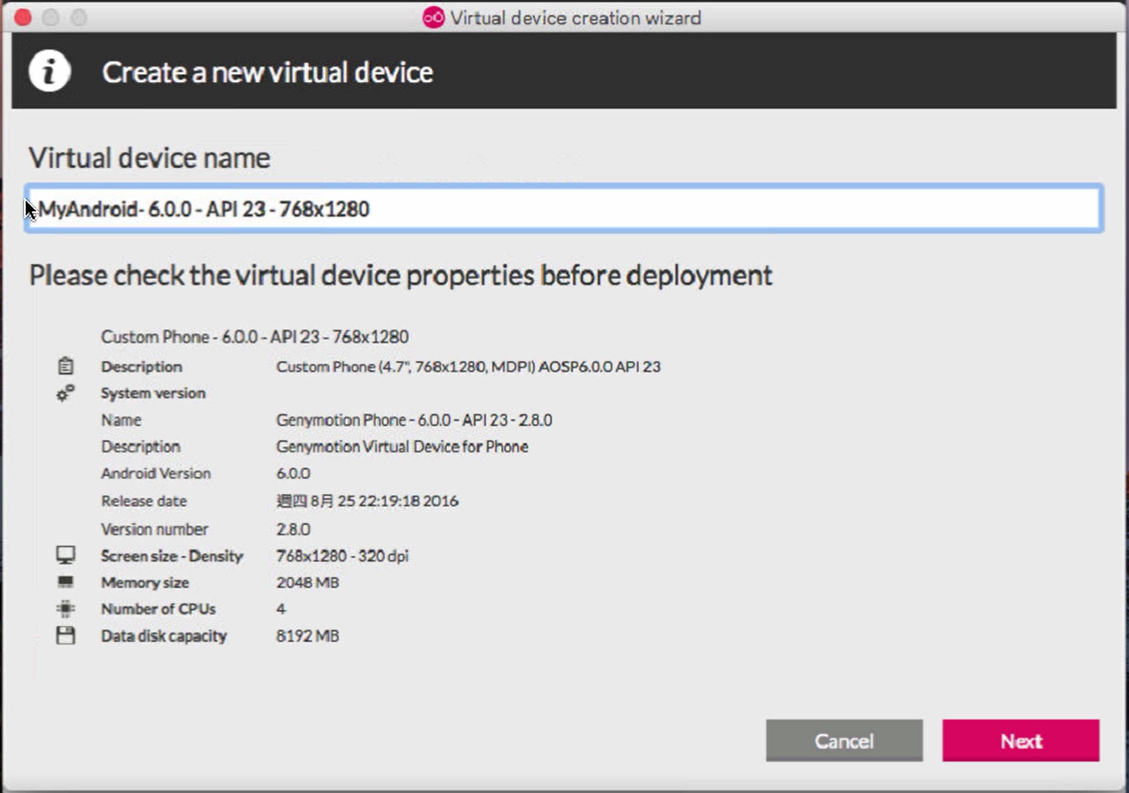Click the Description clipboard icon
Screen dimensions: 1129x793
tap(66, 366)
